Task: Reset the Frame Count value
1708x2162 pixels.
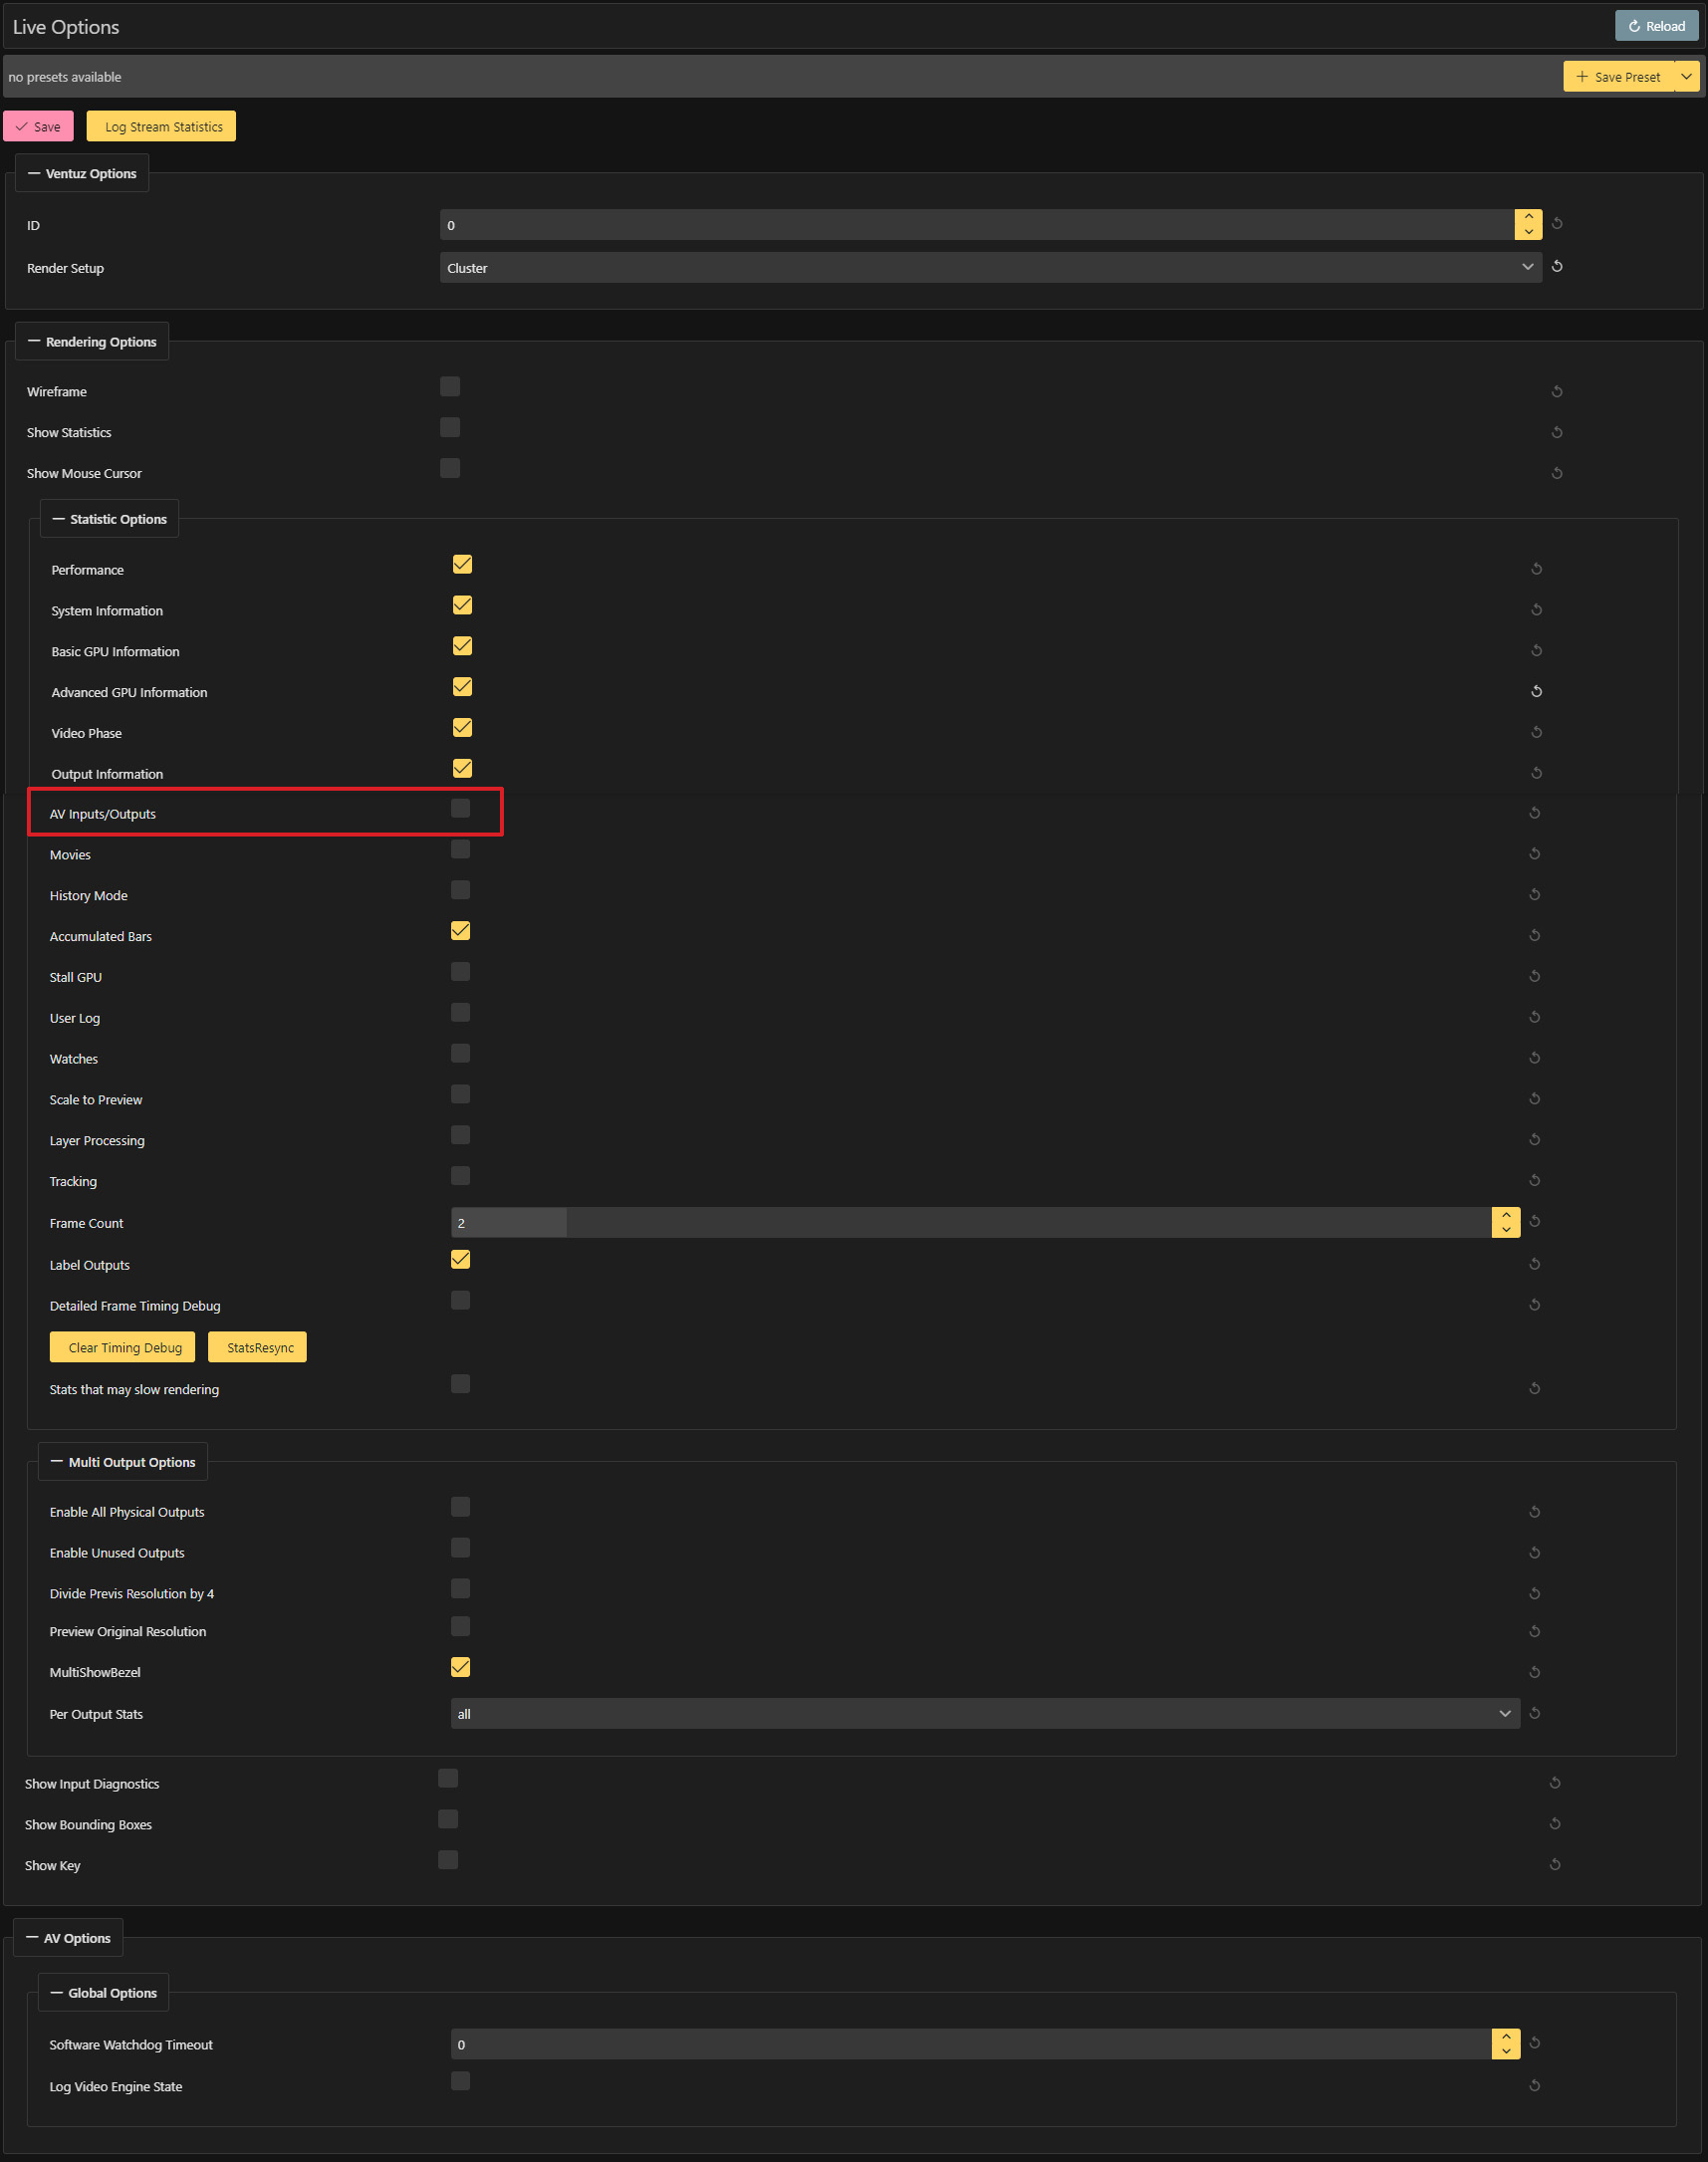Action: (x=1534, y=1221)
